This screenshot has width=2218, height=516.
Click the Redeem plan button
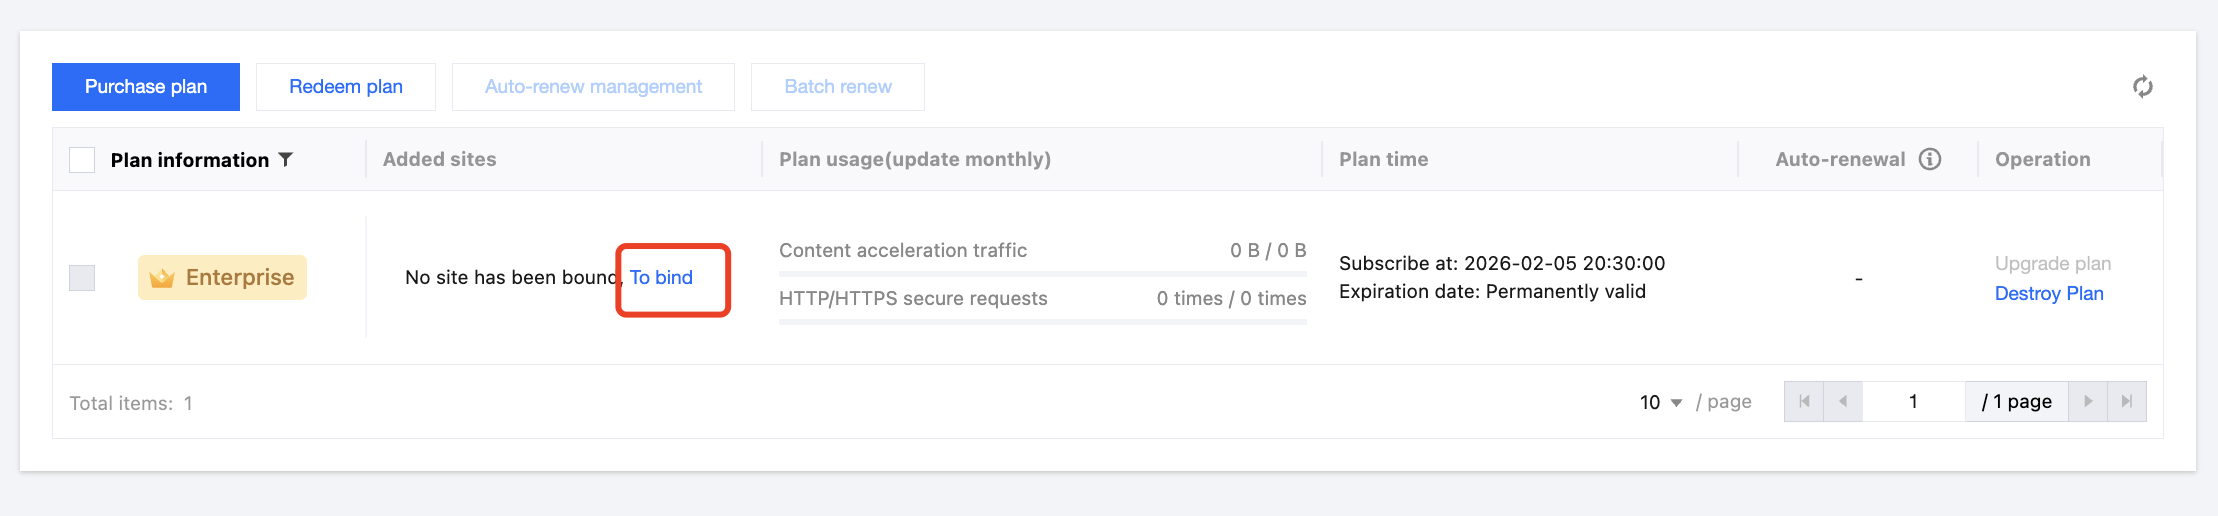[x=346, y=87]
